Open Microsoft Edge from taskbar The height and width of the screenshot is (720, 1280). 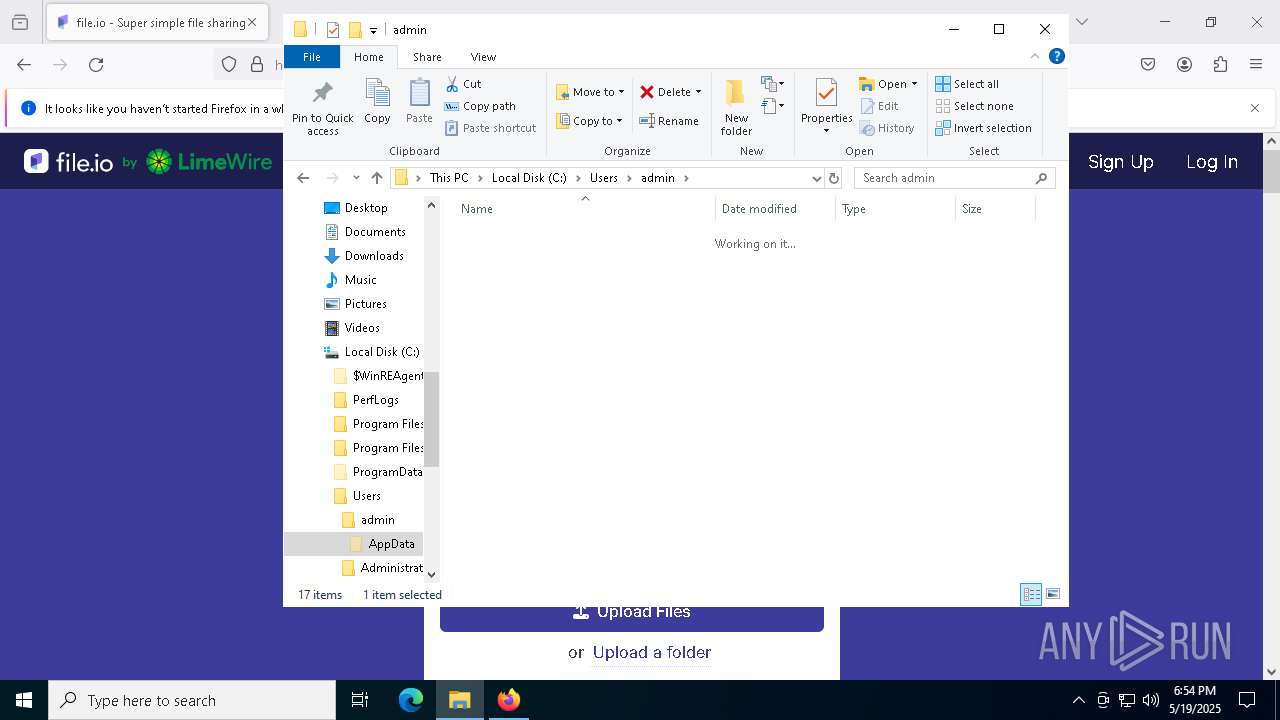(x=411, y=700)
